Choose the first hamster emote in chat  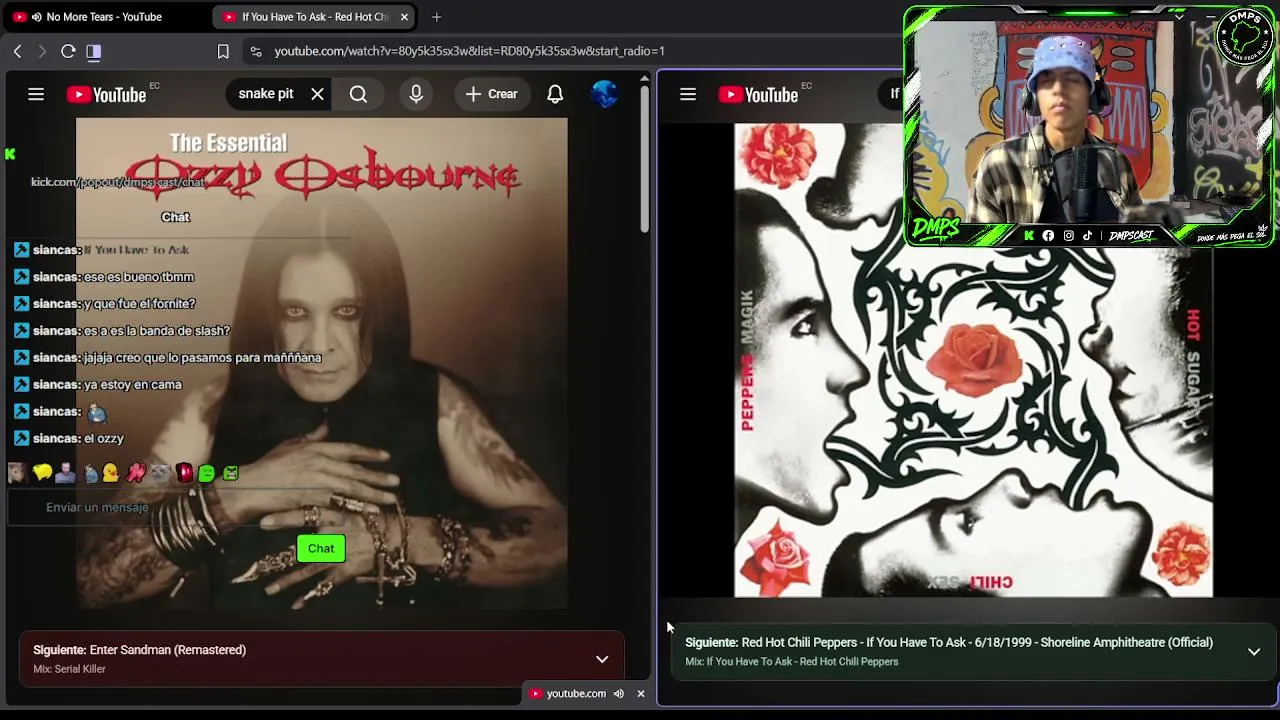17,473
